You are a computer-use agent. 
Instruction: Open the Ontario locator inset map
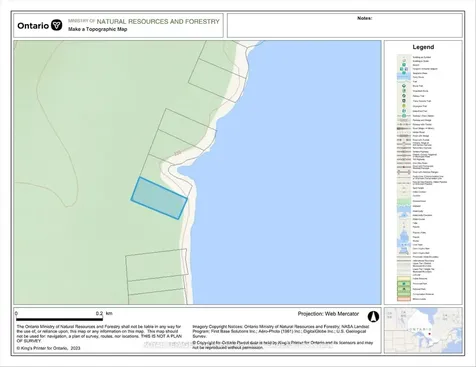tap(423, 330)
